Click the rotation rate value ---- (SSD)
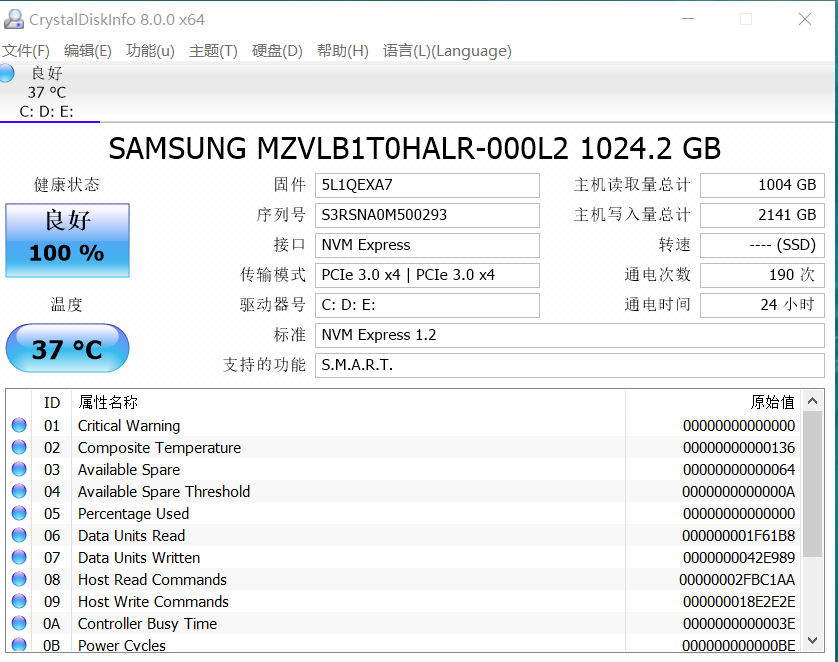 click(762, 245)
